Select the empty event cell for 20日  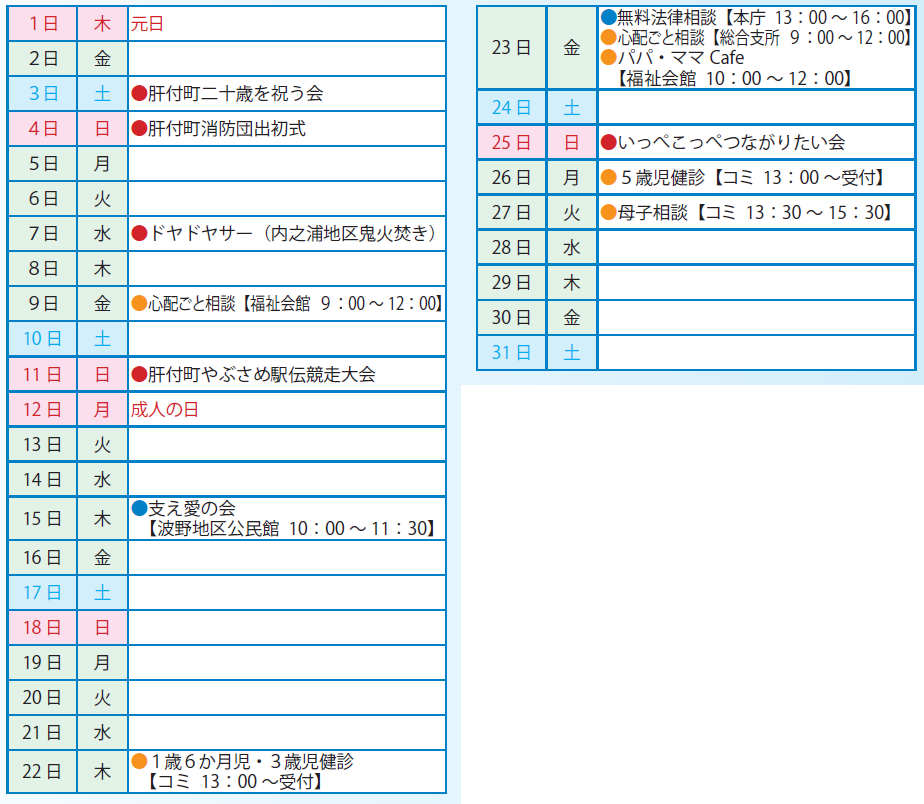tap(287, 697)
